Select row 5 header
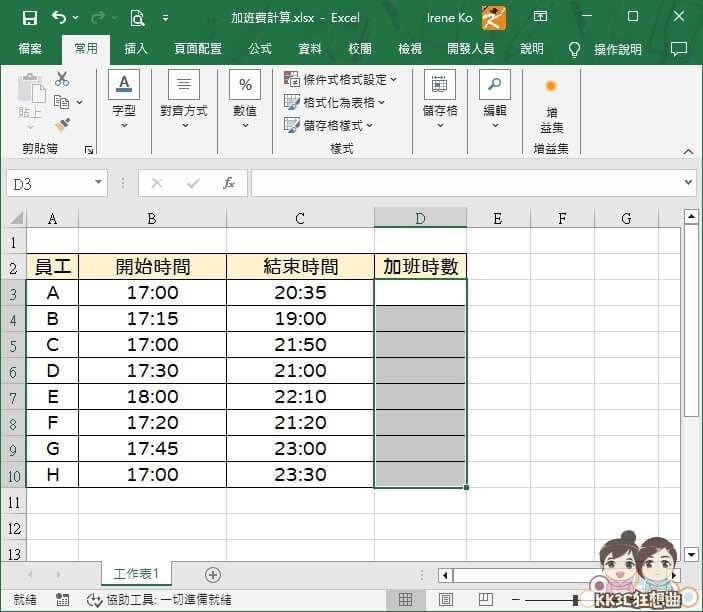Viewport: 703px width, 612px height. [13, 345]
